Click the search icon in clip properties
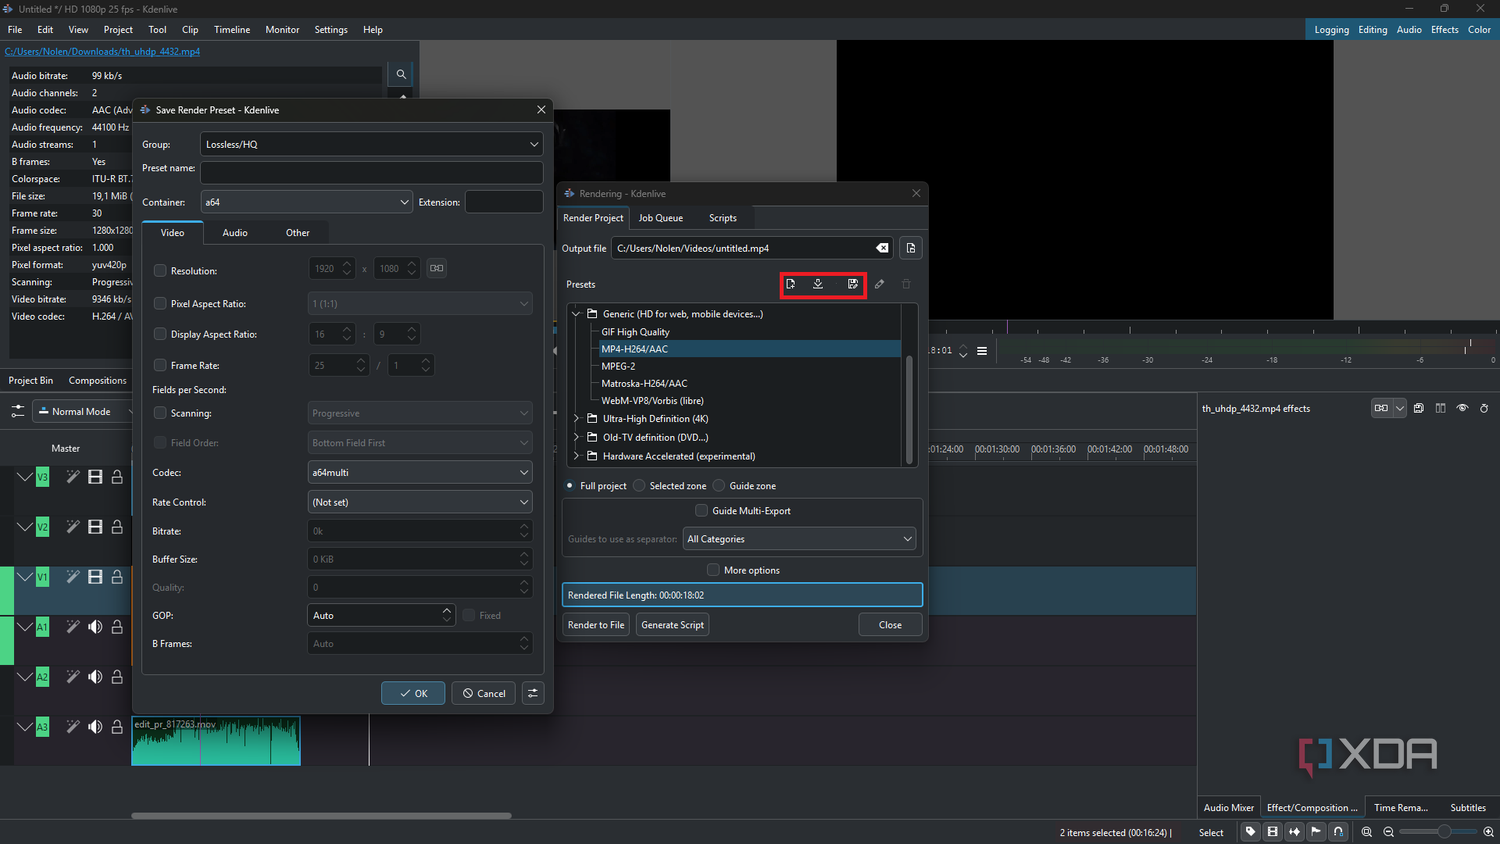 [x=401, y=74]
